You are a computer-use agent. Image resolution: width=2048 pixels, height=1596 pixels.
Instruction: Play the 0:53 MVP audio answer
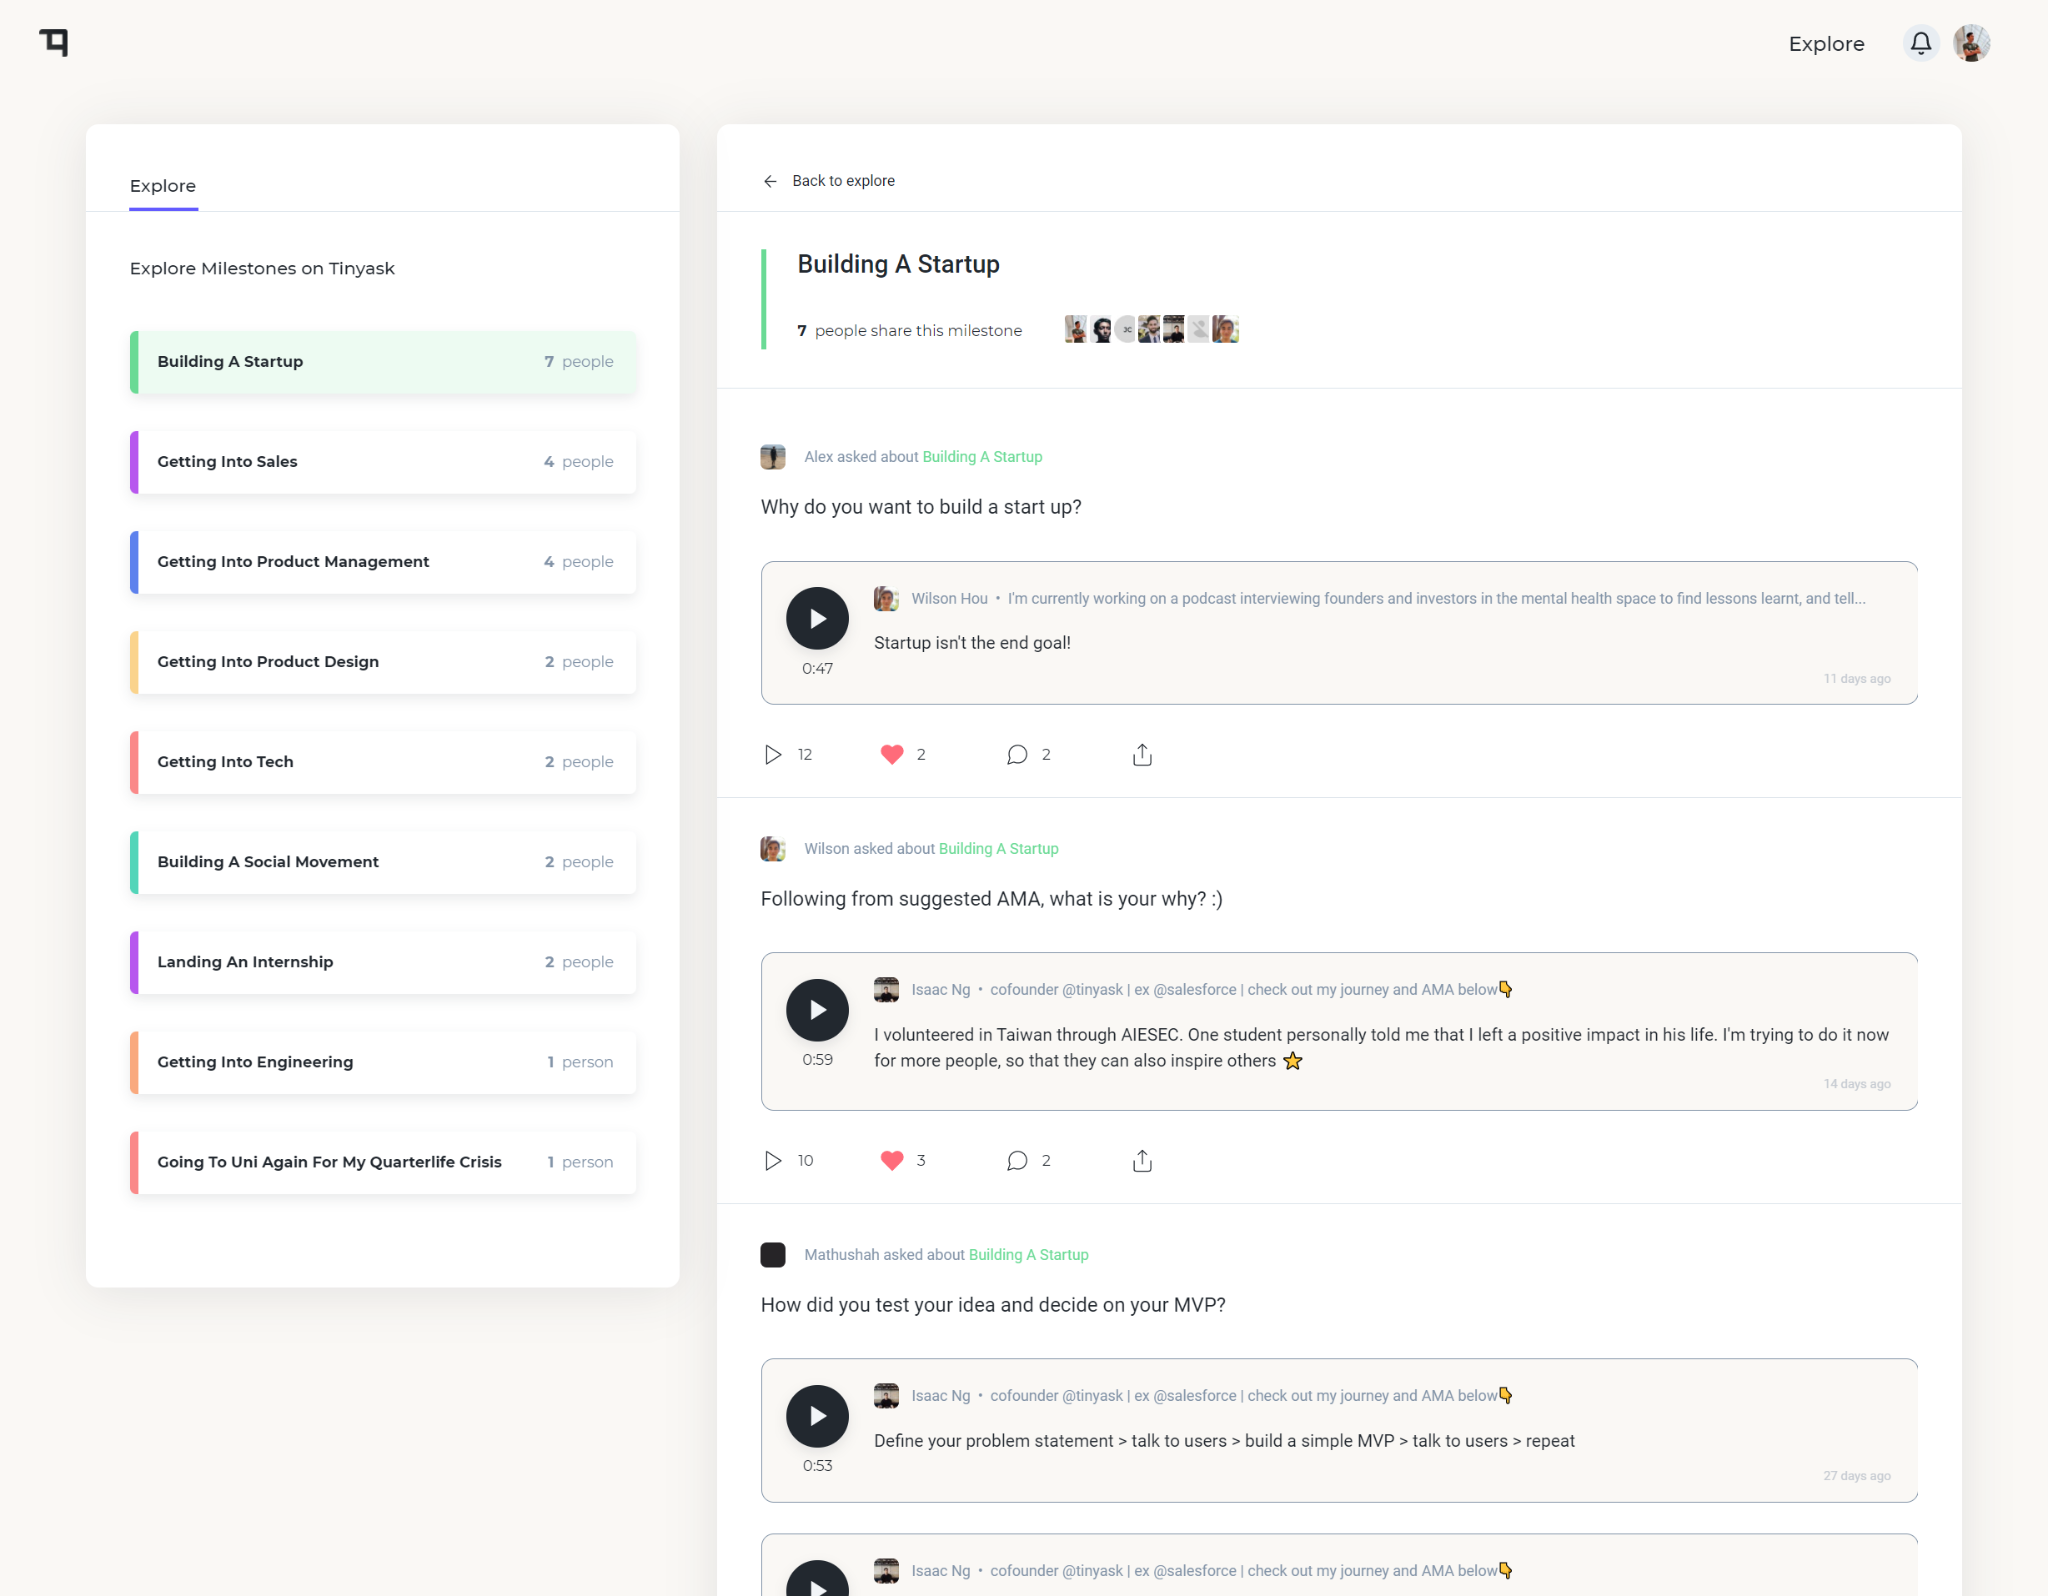pos(817,1416)
